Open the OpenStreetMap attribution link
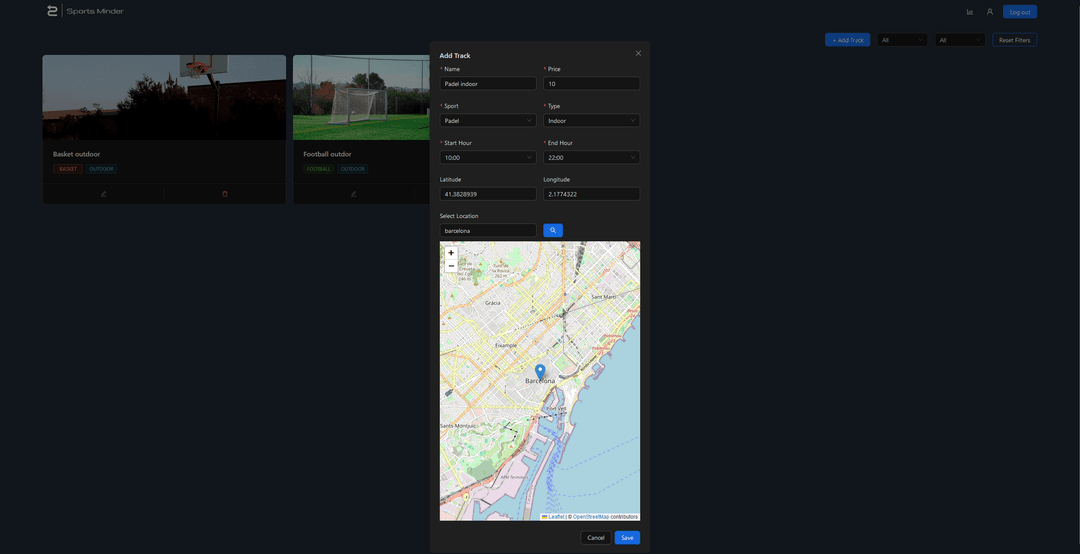The width and height of the screenshot is (1080, 554). [x=591, y=517]
